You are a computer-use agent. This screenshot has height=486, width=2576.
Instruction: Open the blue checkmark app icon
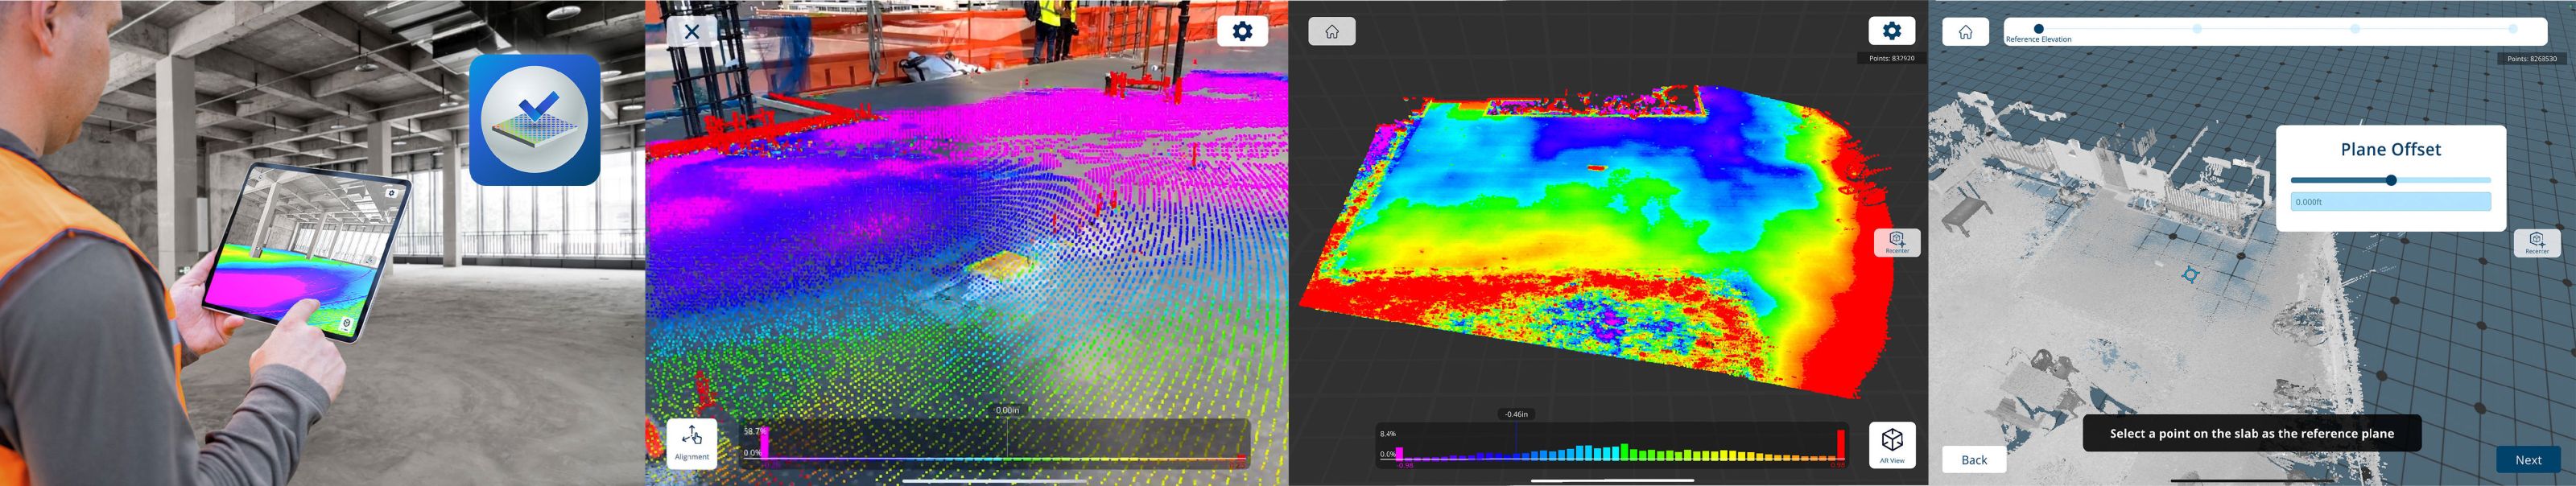(534, 120)
